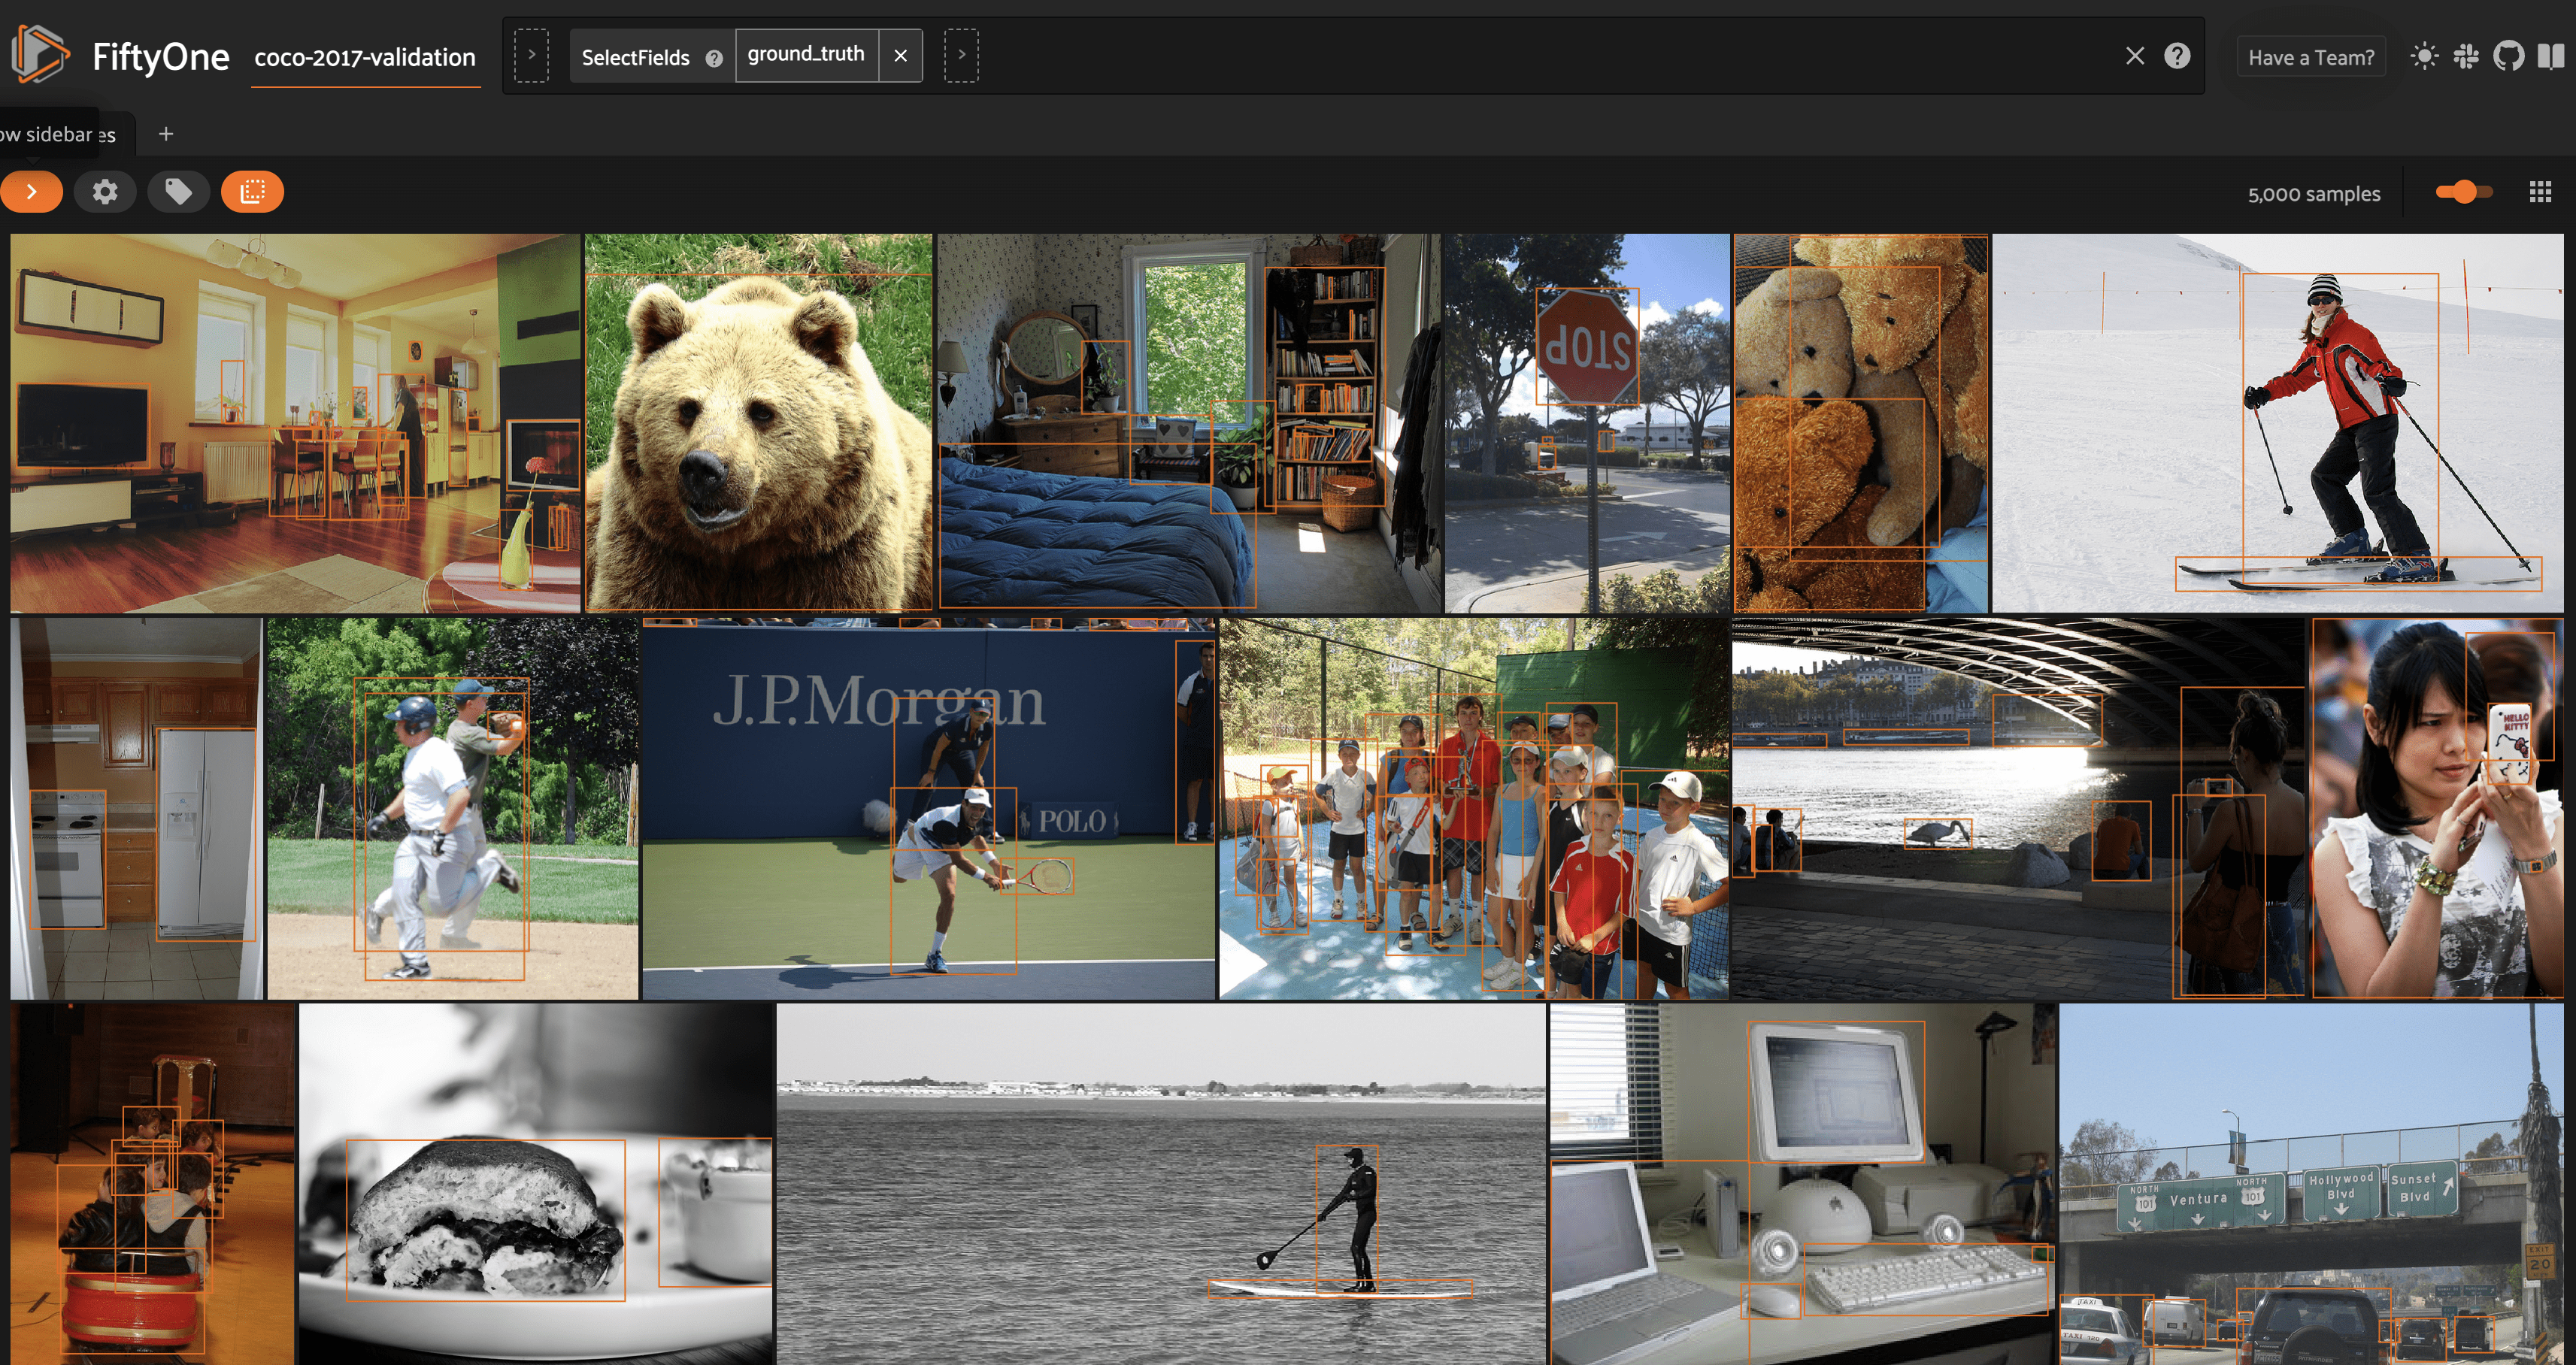Click the FiftyOne logo icon
Viewport: 2576px width, 1365px height.
pos(40,54)
